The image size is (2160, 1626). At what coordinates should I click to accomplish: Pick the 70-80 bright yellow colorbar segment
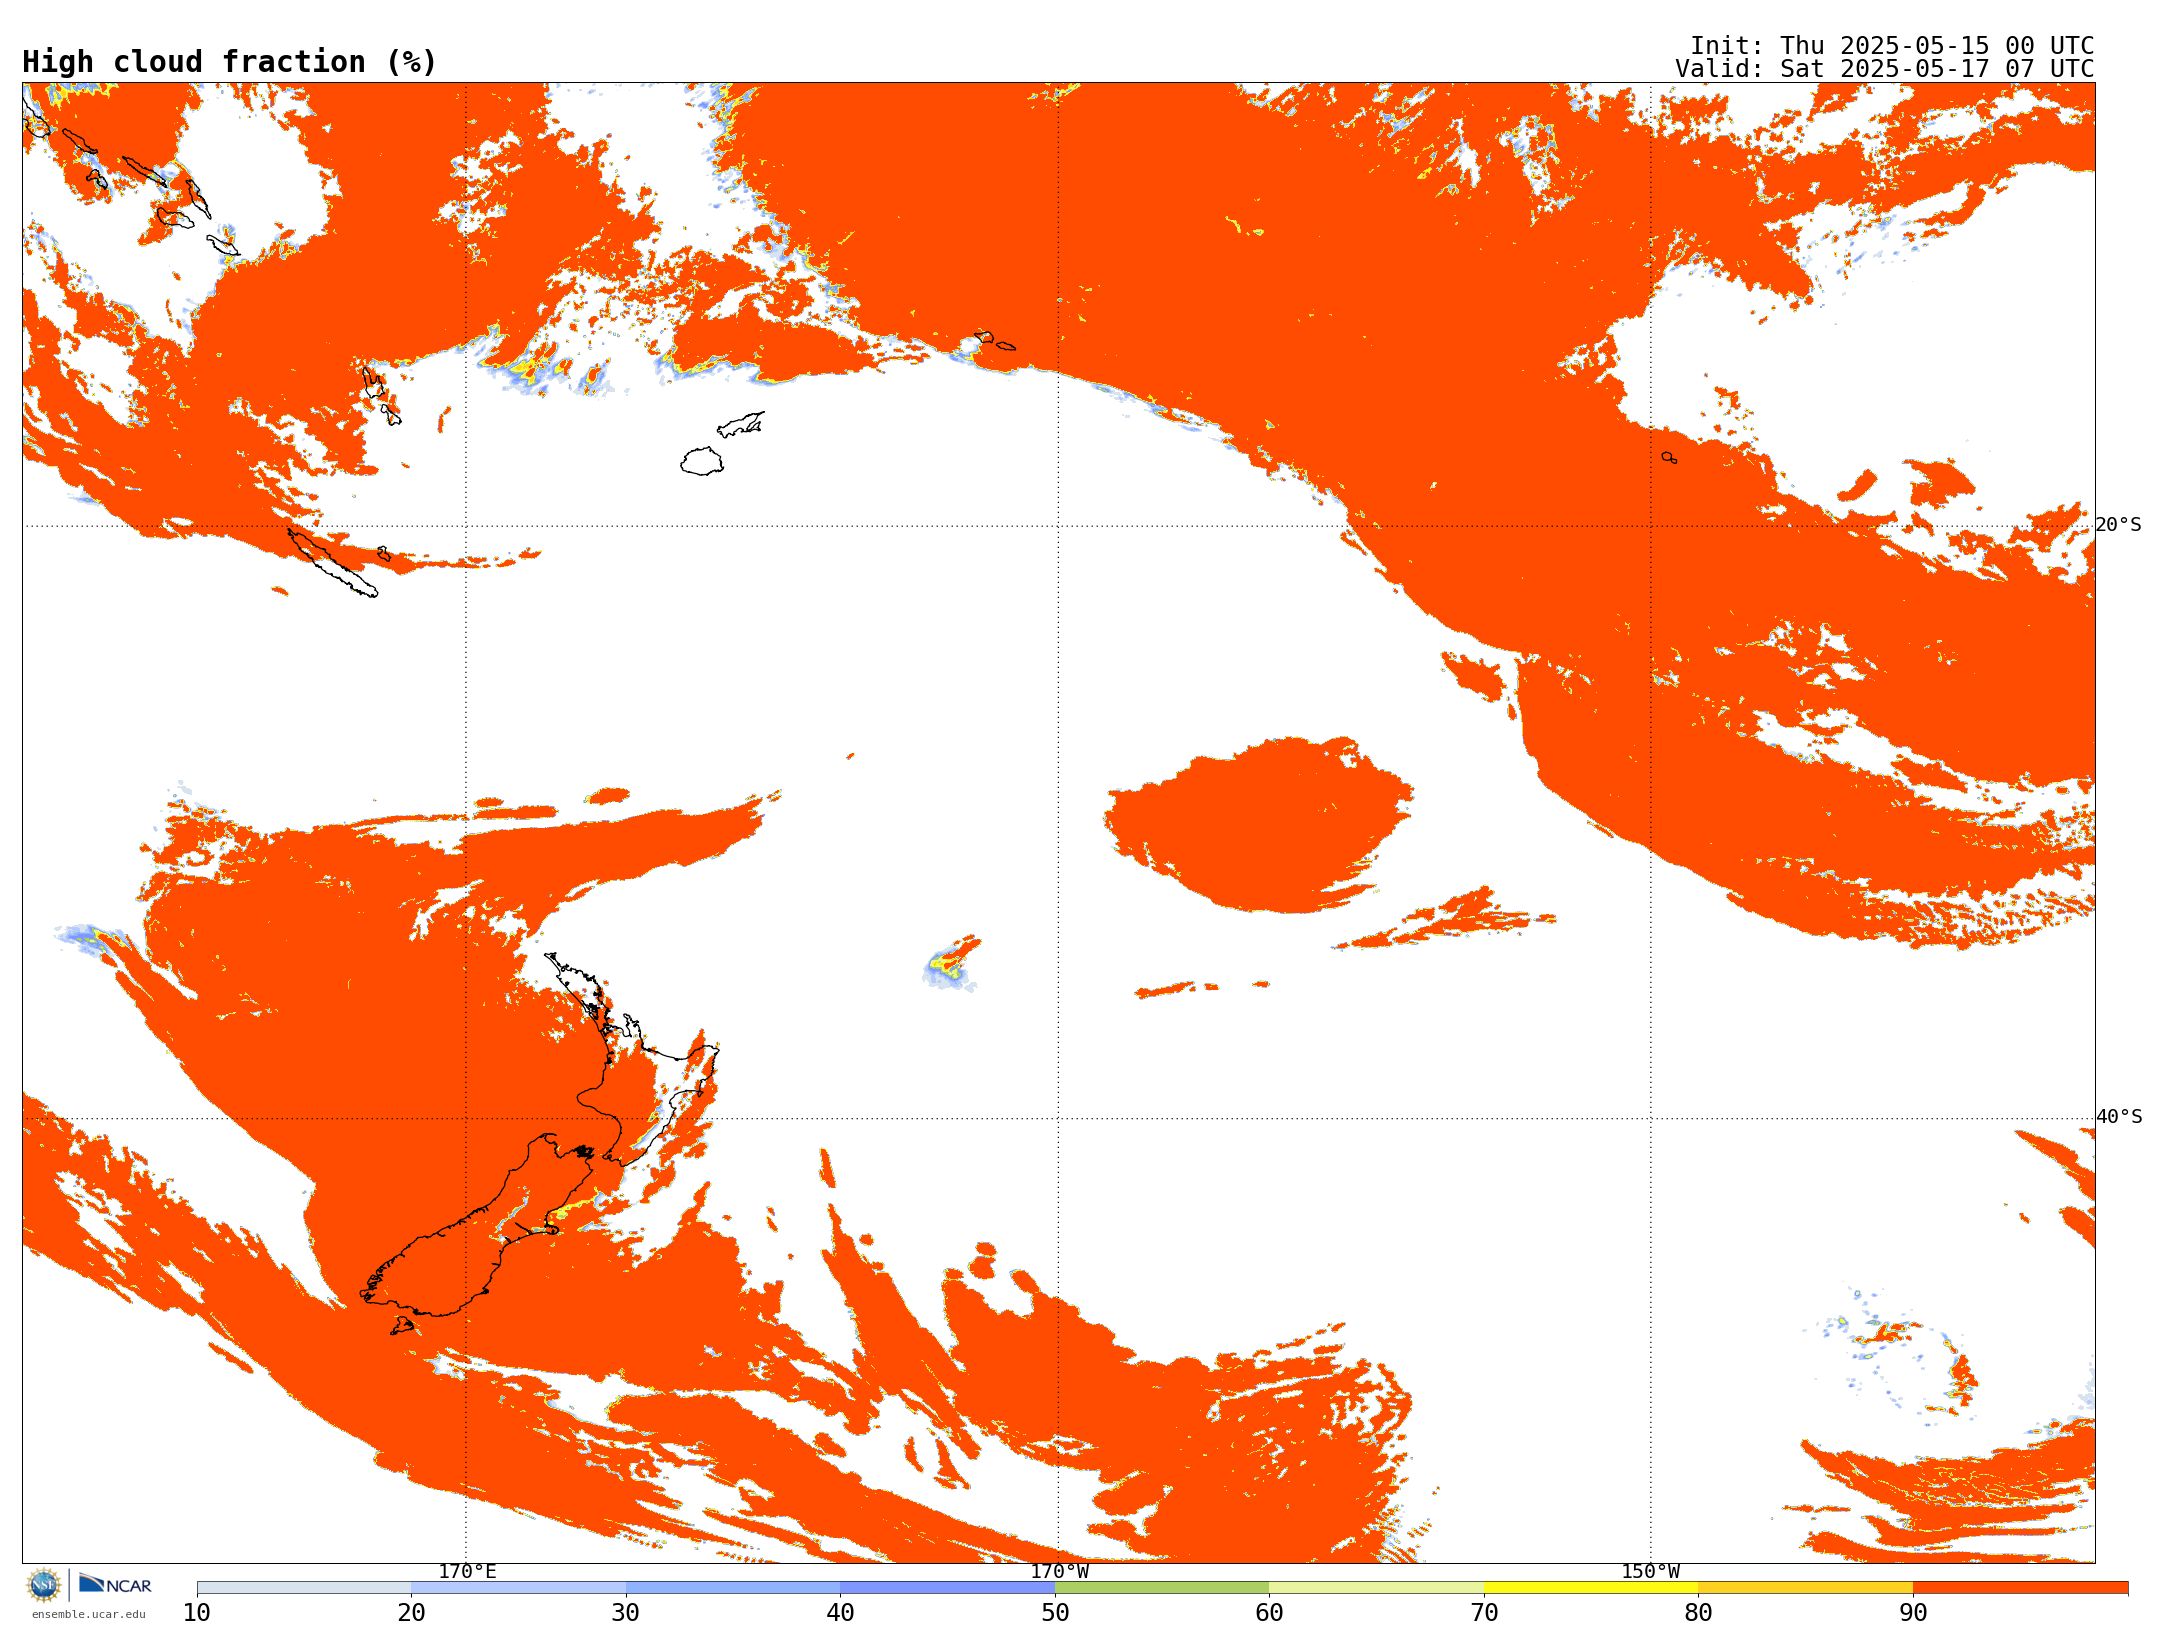[1591, 1588]
